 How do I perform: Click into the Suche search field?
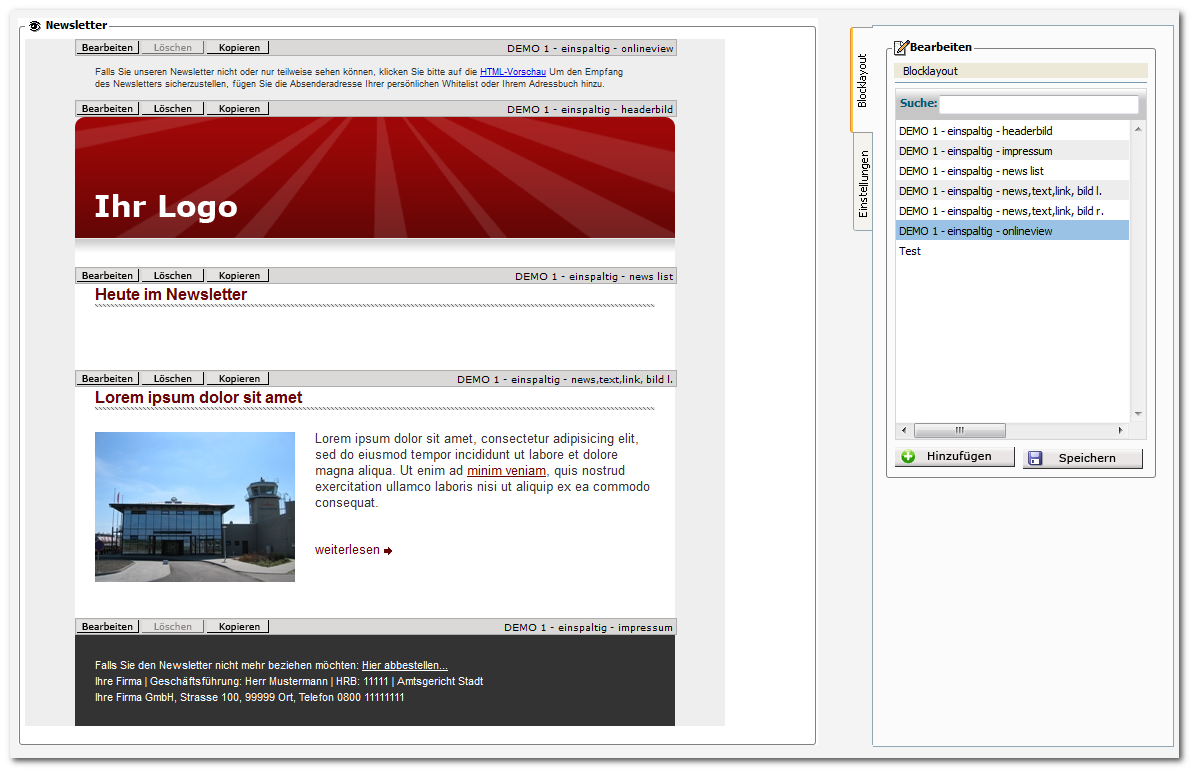(1039, 104)
